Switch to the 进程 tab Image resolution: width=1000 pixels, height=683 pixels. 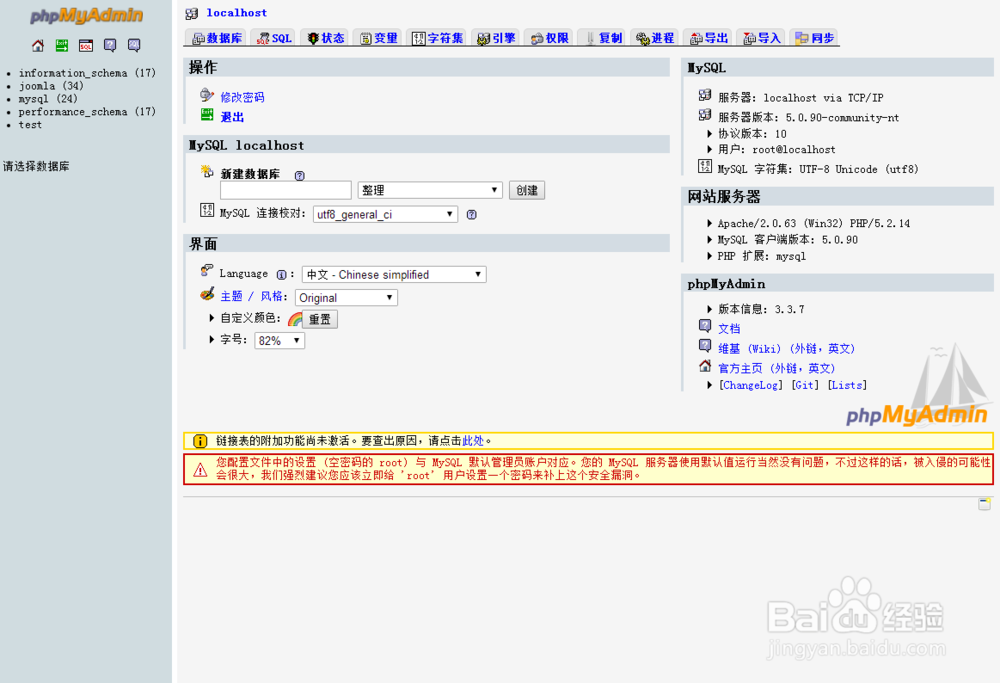point(654,38)
